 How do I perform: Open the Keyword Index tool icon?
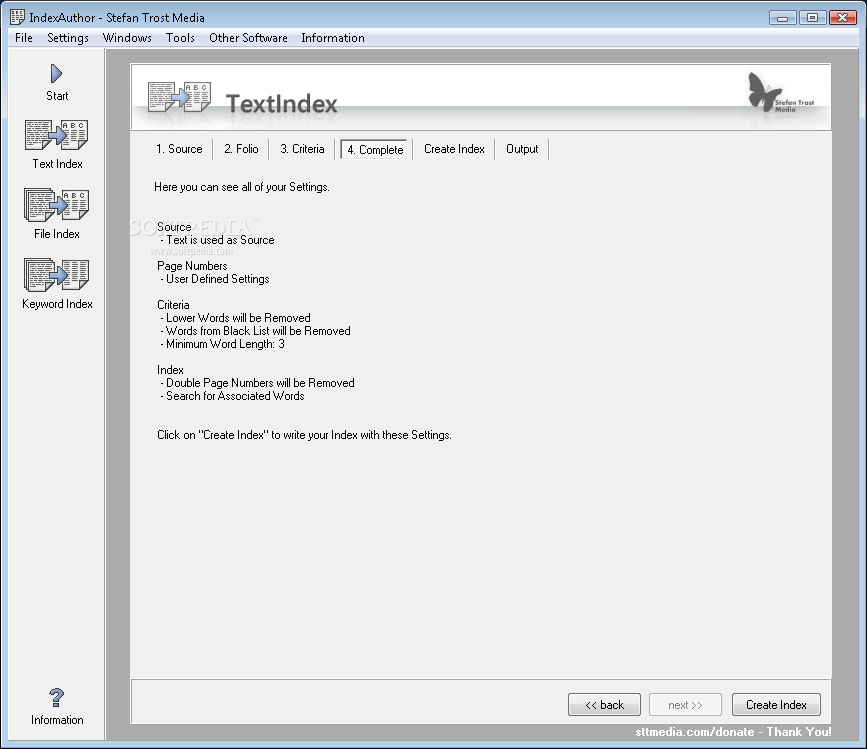click(x=56, y=275)
